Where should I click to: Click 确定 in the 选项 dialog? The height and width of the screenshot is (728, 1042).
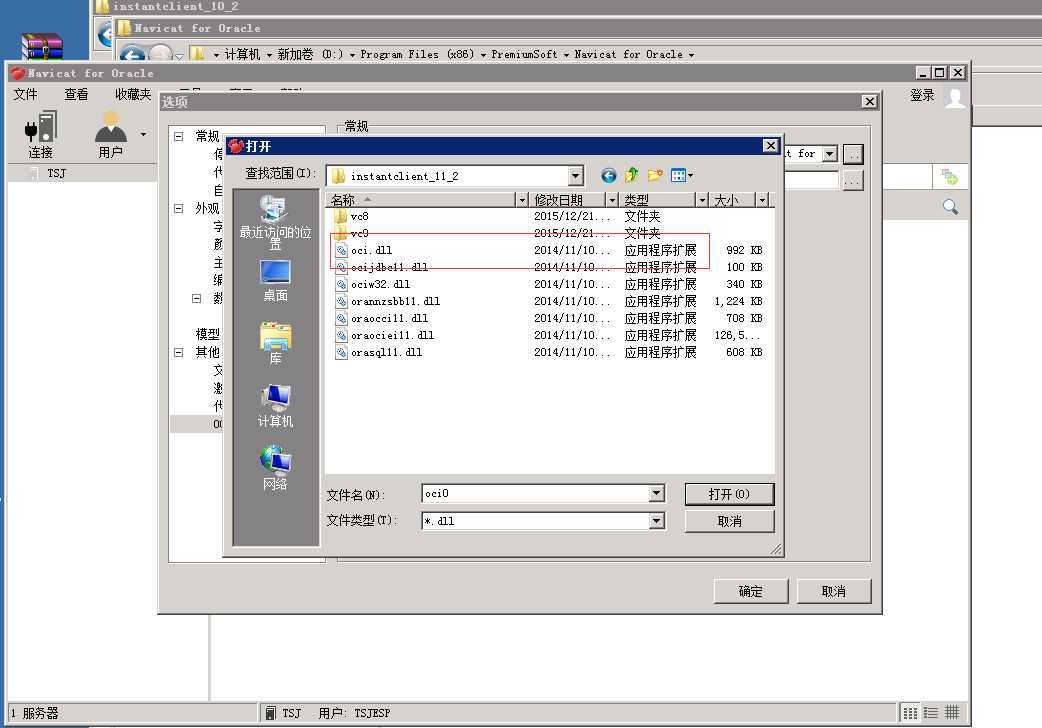751,591
